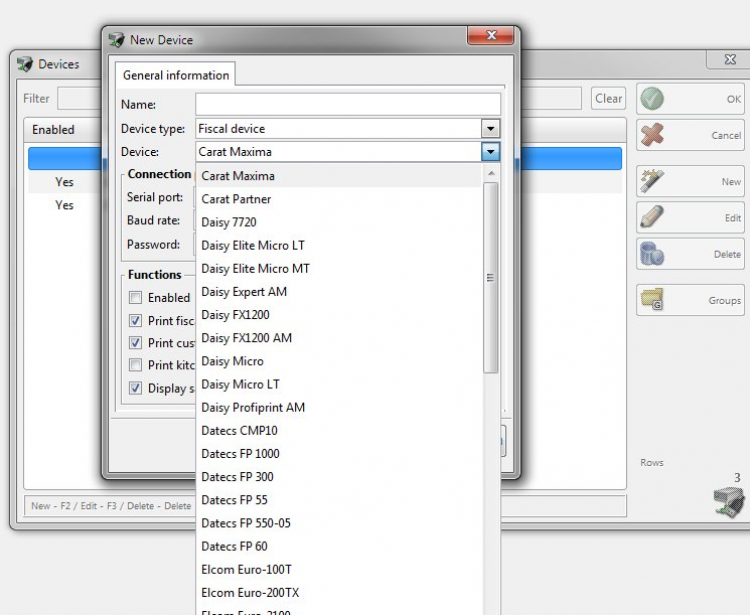Viewport: 750px width, 615px height.
Task: Close the New Device dialog
Action: [x=491, y=35]
